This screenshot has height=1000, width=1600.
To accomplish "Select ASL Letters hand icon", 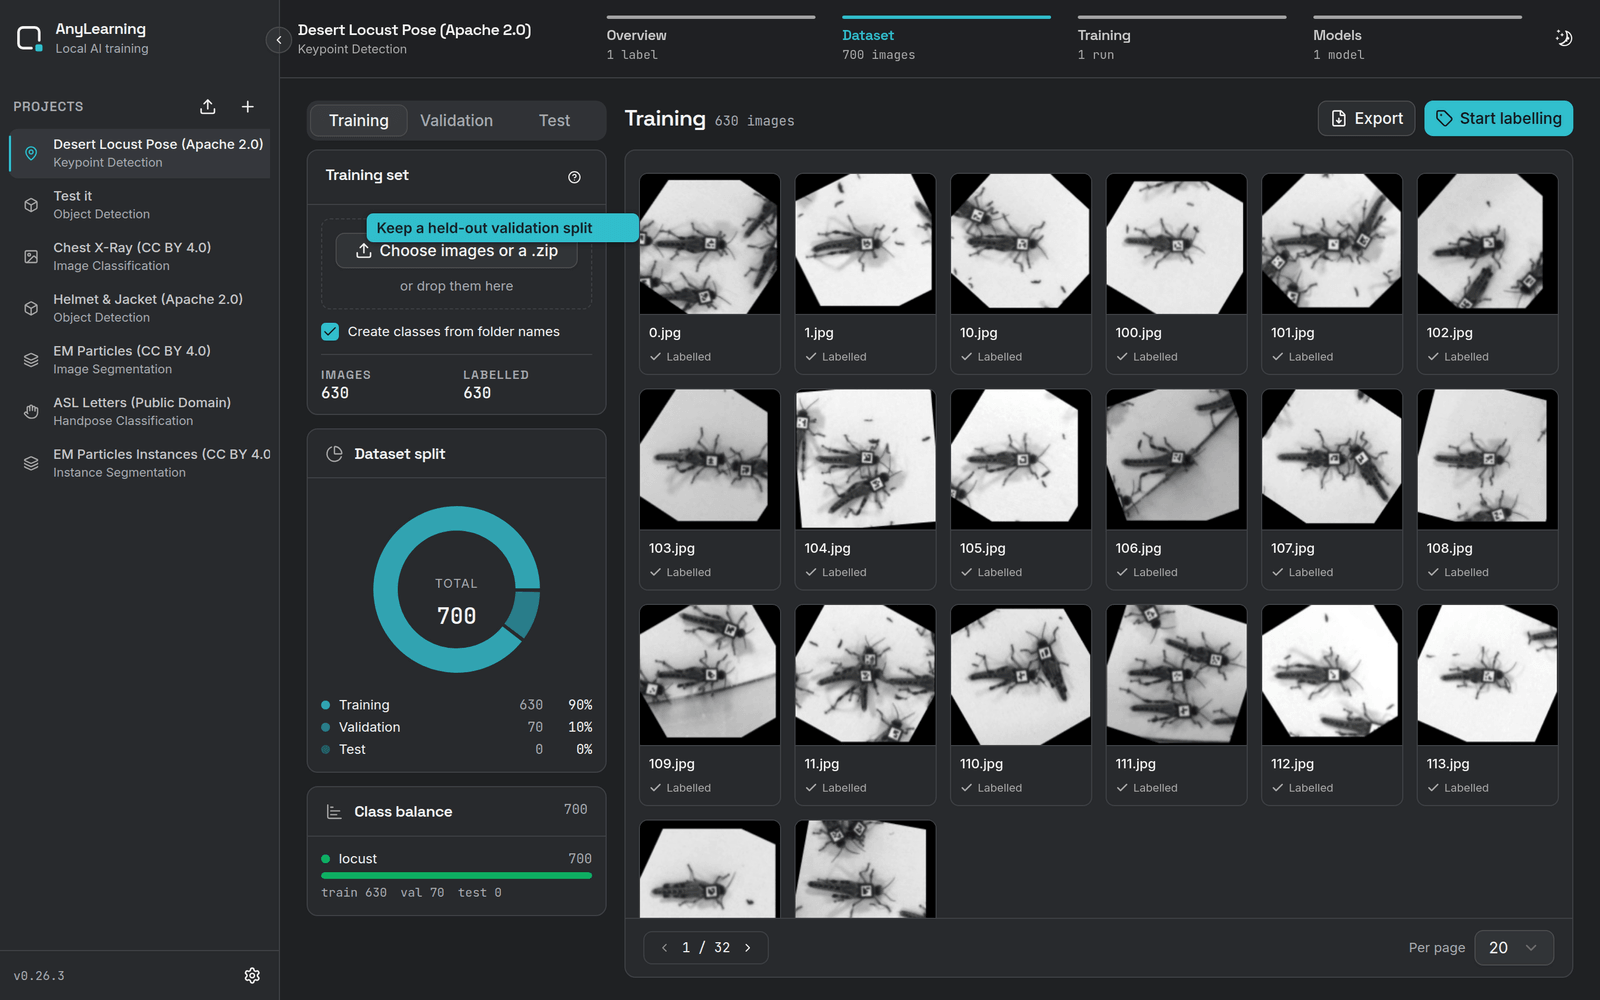I will [31, 412].
